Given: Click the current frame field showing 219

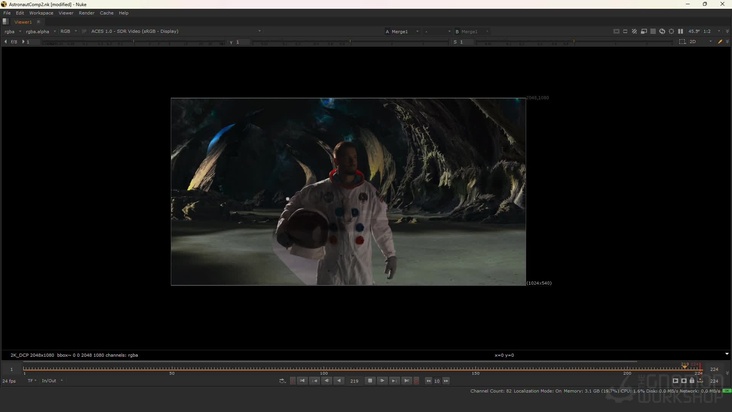Looking at the screenshot, I should (354, 381).
